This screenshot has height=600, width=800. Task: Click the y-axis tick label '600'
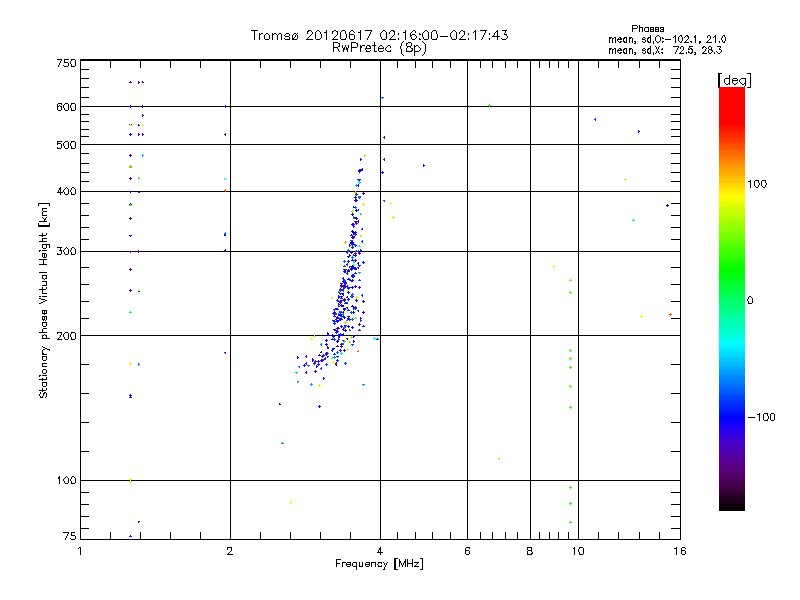click(66, 107)
